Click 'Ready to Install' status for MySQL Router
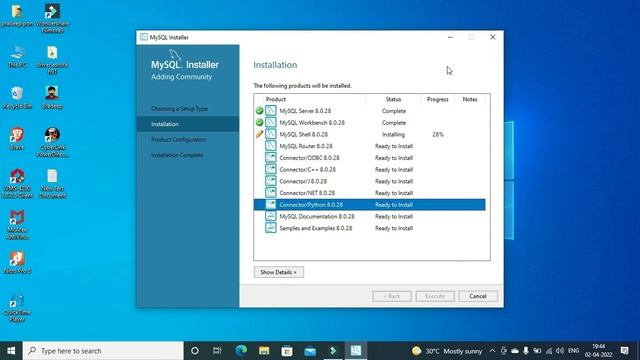Viewport: 640px width, 360px height. pyautogui.click(x=394, y=146)
